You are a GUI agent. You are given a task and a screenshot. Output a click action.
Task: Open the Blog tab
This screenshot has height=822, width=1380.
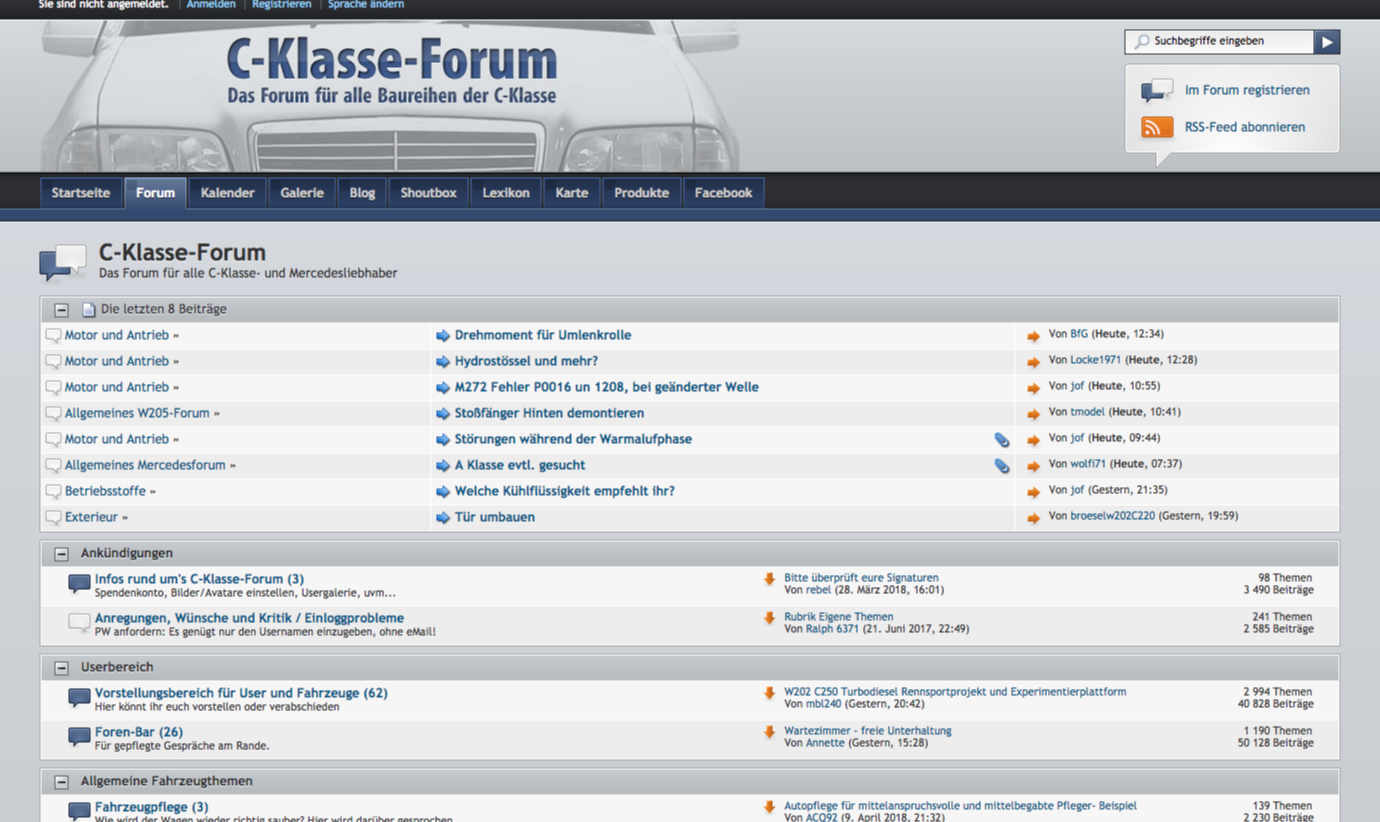[x=362, y=193]
